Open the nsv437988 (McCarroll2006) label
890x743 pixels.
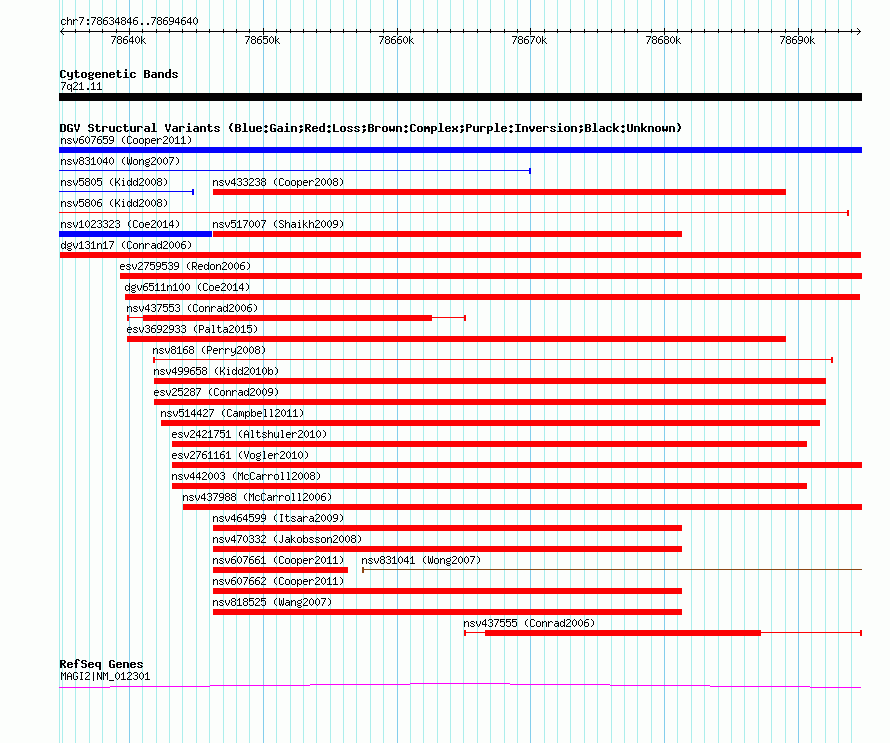pyautogui.click(x=257, y=497)
